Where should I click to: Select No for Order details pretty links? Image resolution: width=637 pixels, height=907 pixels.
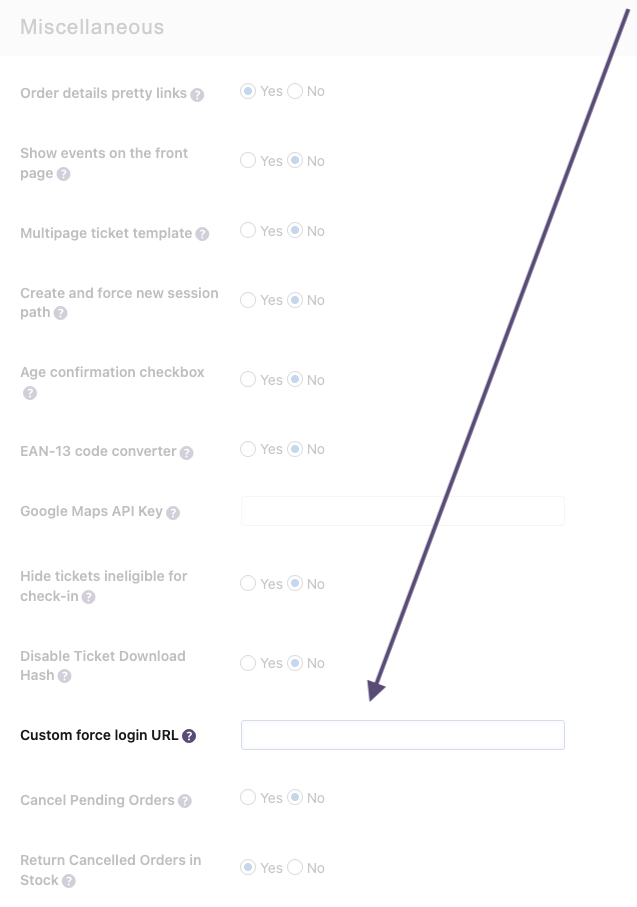coord(295,91)
